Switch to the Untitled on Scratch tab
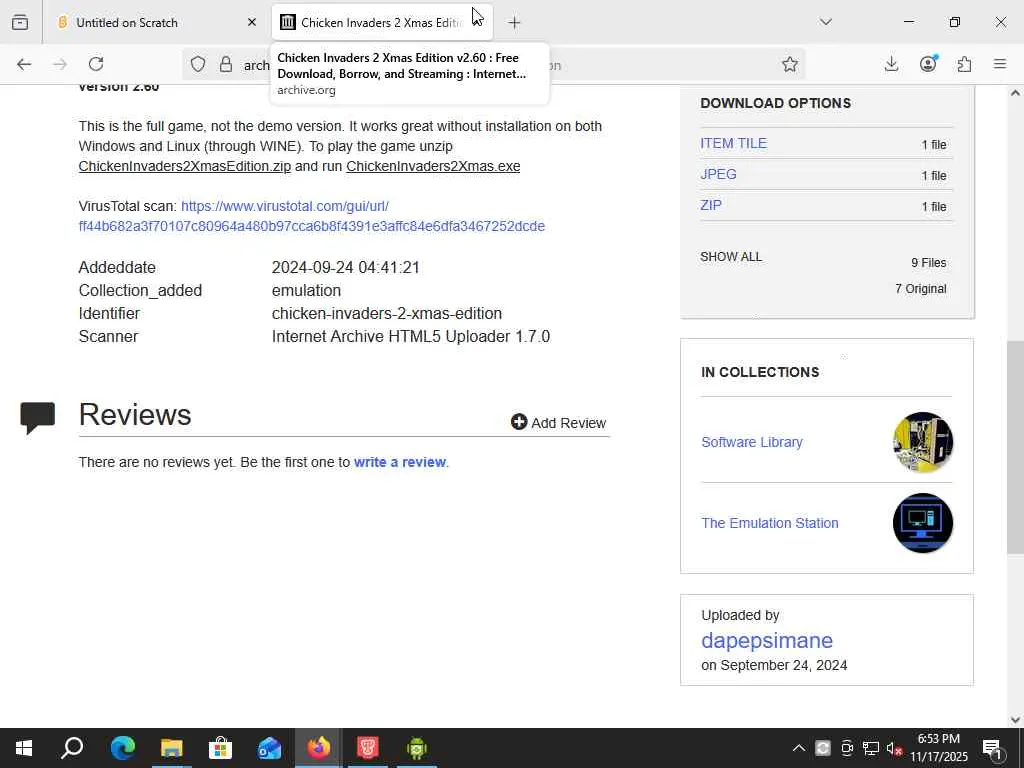 [x=156, y=22]
